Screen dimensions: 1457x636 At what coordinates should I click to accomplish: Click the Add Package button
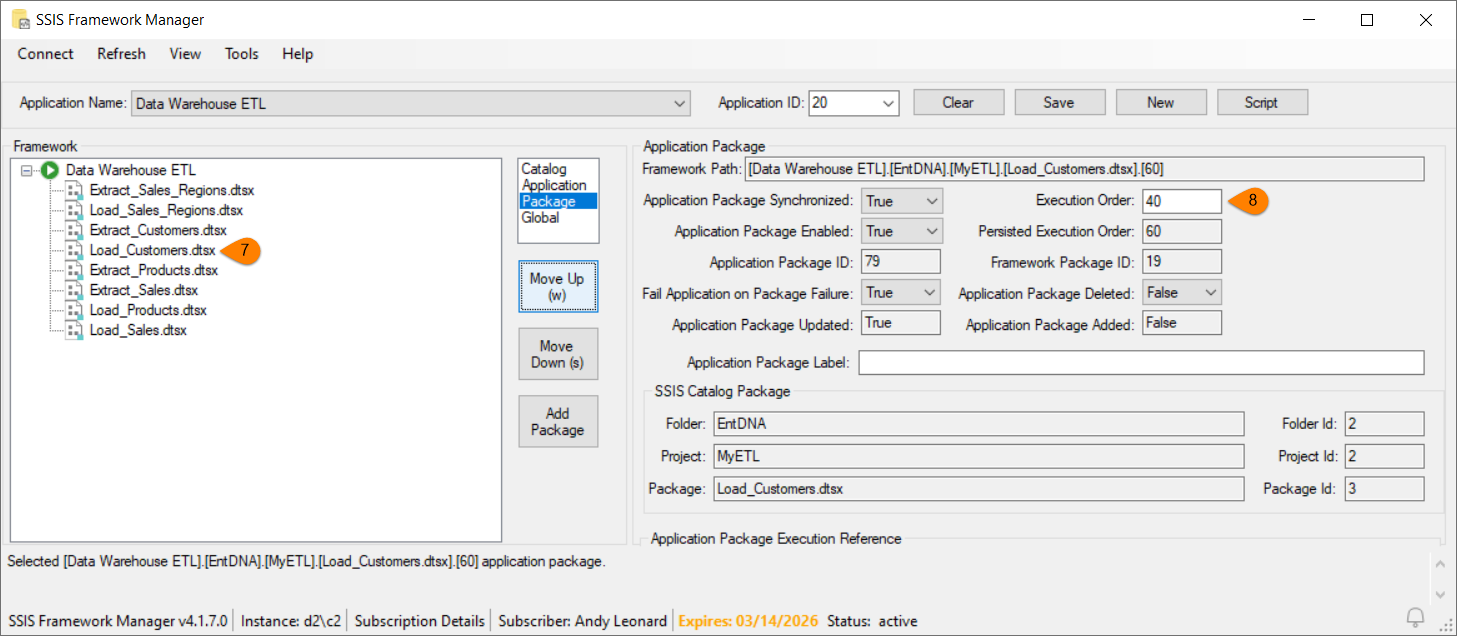557,421
